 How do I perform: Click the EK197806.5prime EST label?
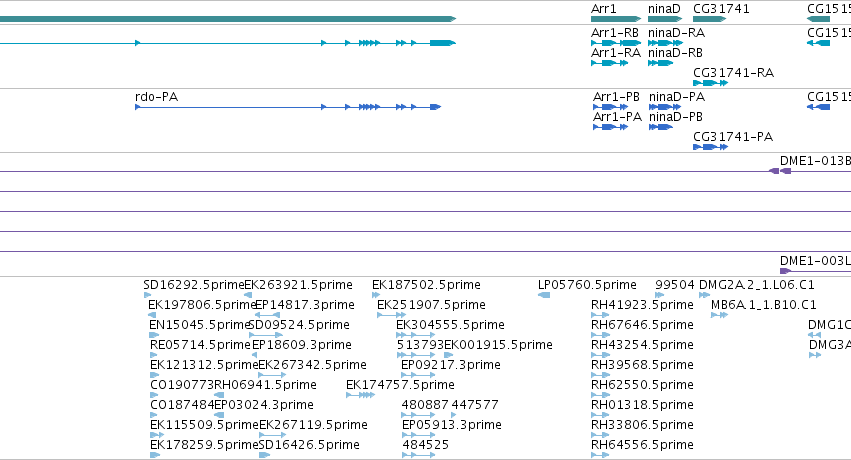point(202,305)
